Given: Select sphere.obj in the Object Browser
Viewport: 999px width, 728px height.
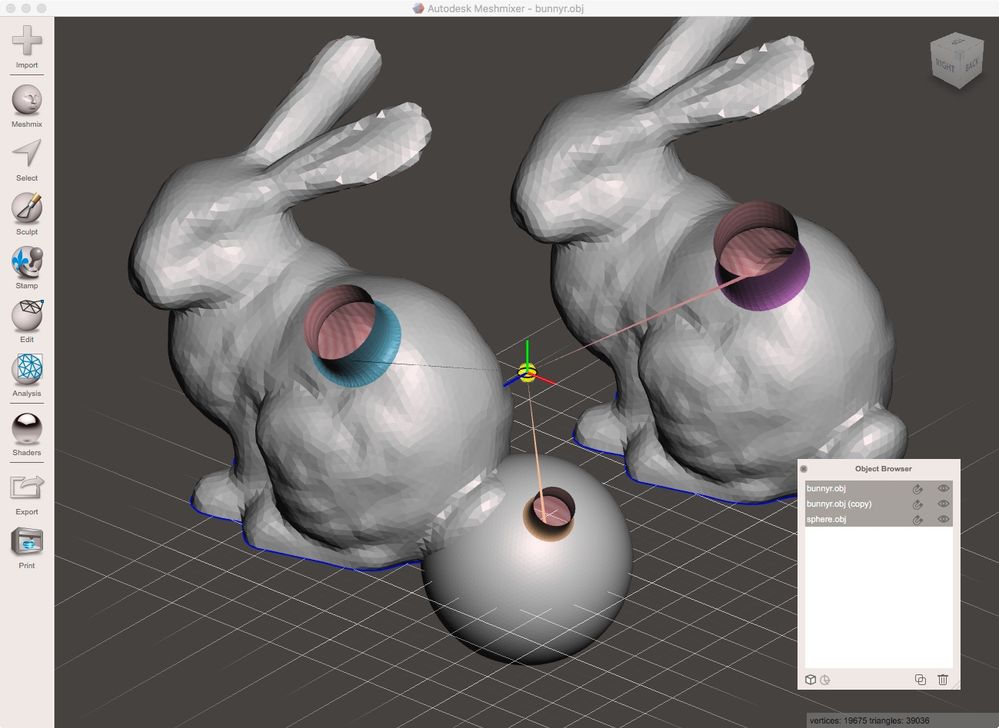Looking at the screenshot, I should click(x=879, y=519).
